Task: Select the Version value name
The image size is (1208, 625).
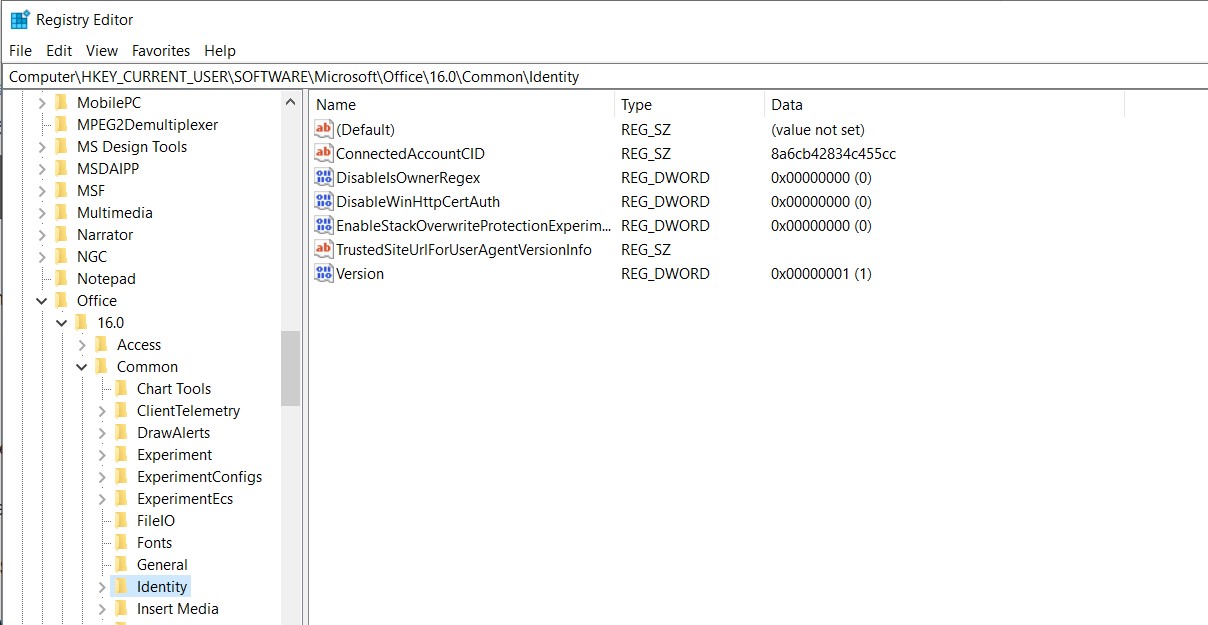Action: click(x=360, y=273)
